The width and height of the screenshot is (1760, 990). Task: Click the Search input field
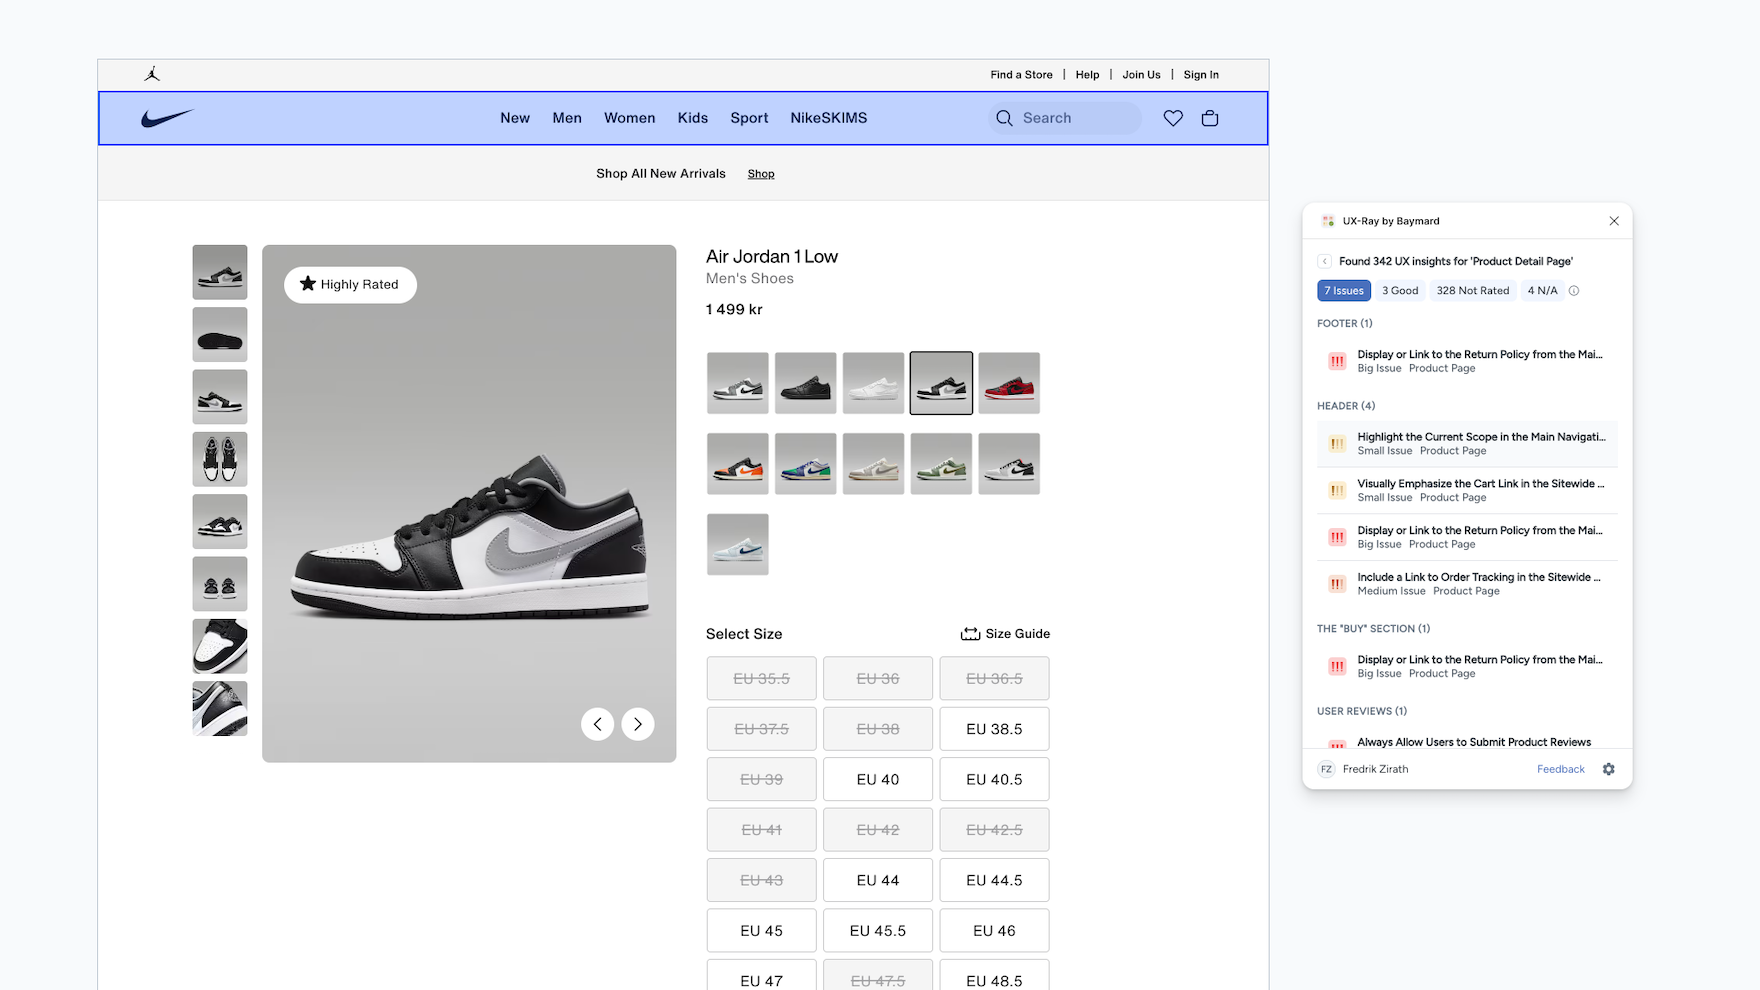tap(1064, 118)
